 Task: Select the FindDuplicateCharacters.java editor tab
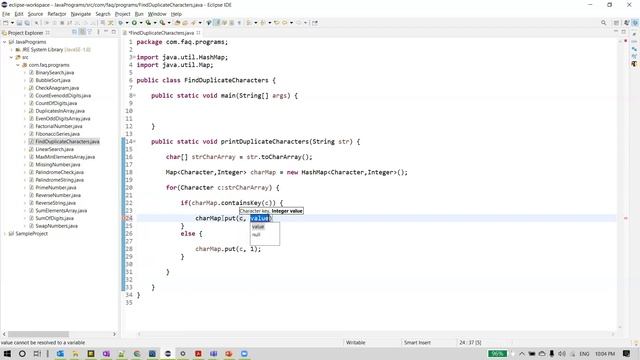coord(162,33)
